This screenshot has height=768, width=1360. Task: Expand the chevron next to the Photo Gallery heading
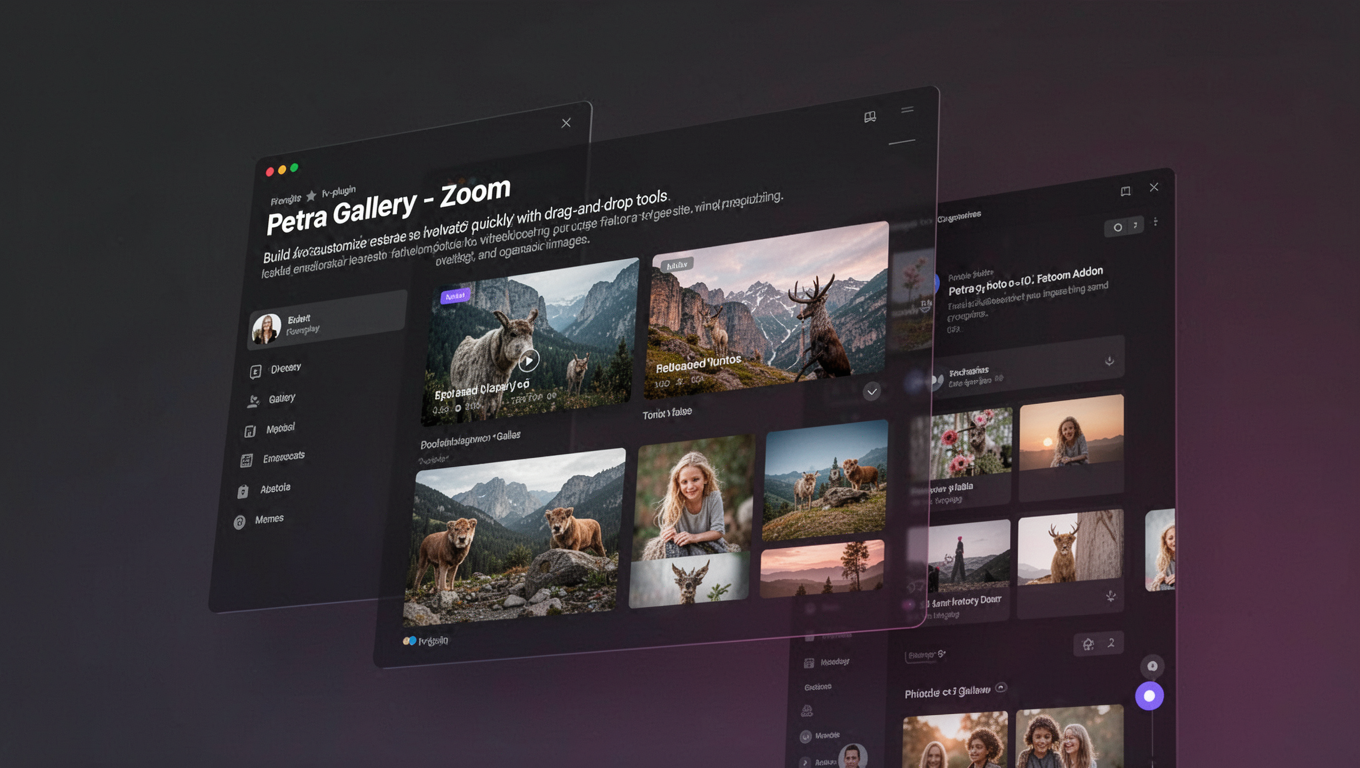click(1000, 687)
